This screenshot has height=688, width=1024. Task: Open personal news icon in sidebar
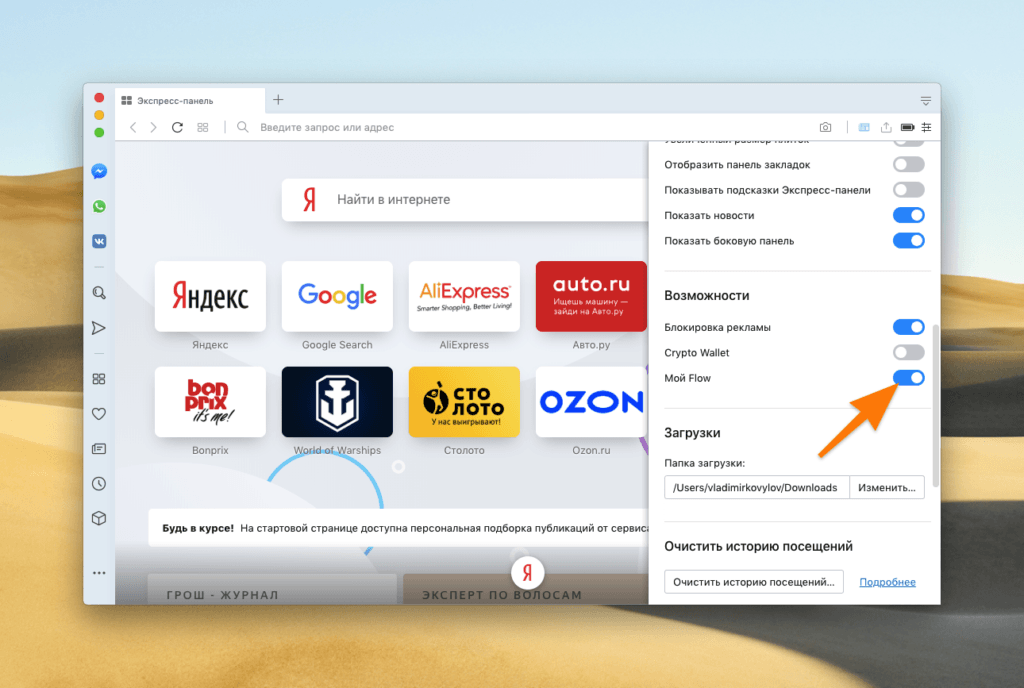99,449
